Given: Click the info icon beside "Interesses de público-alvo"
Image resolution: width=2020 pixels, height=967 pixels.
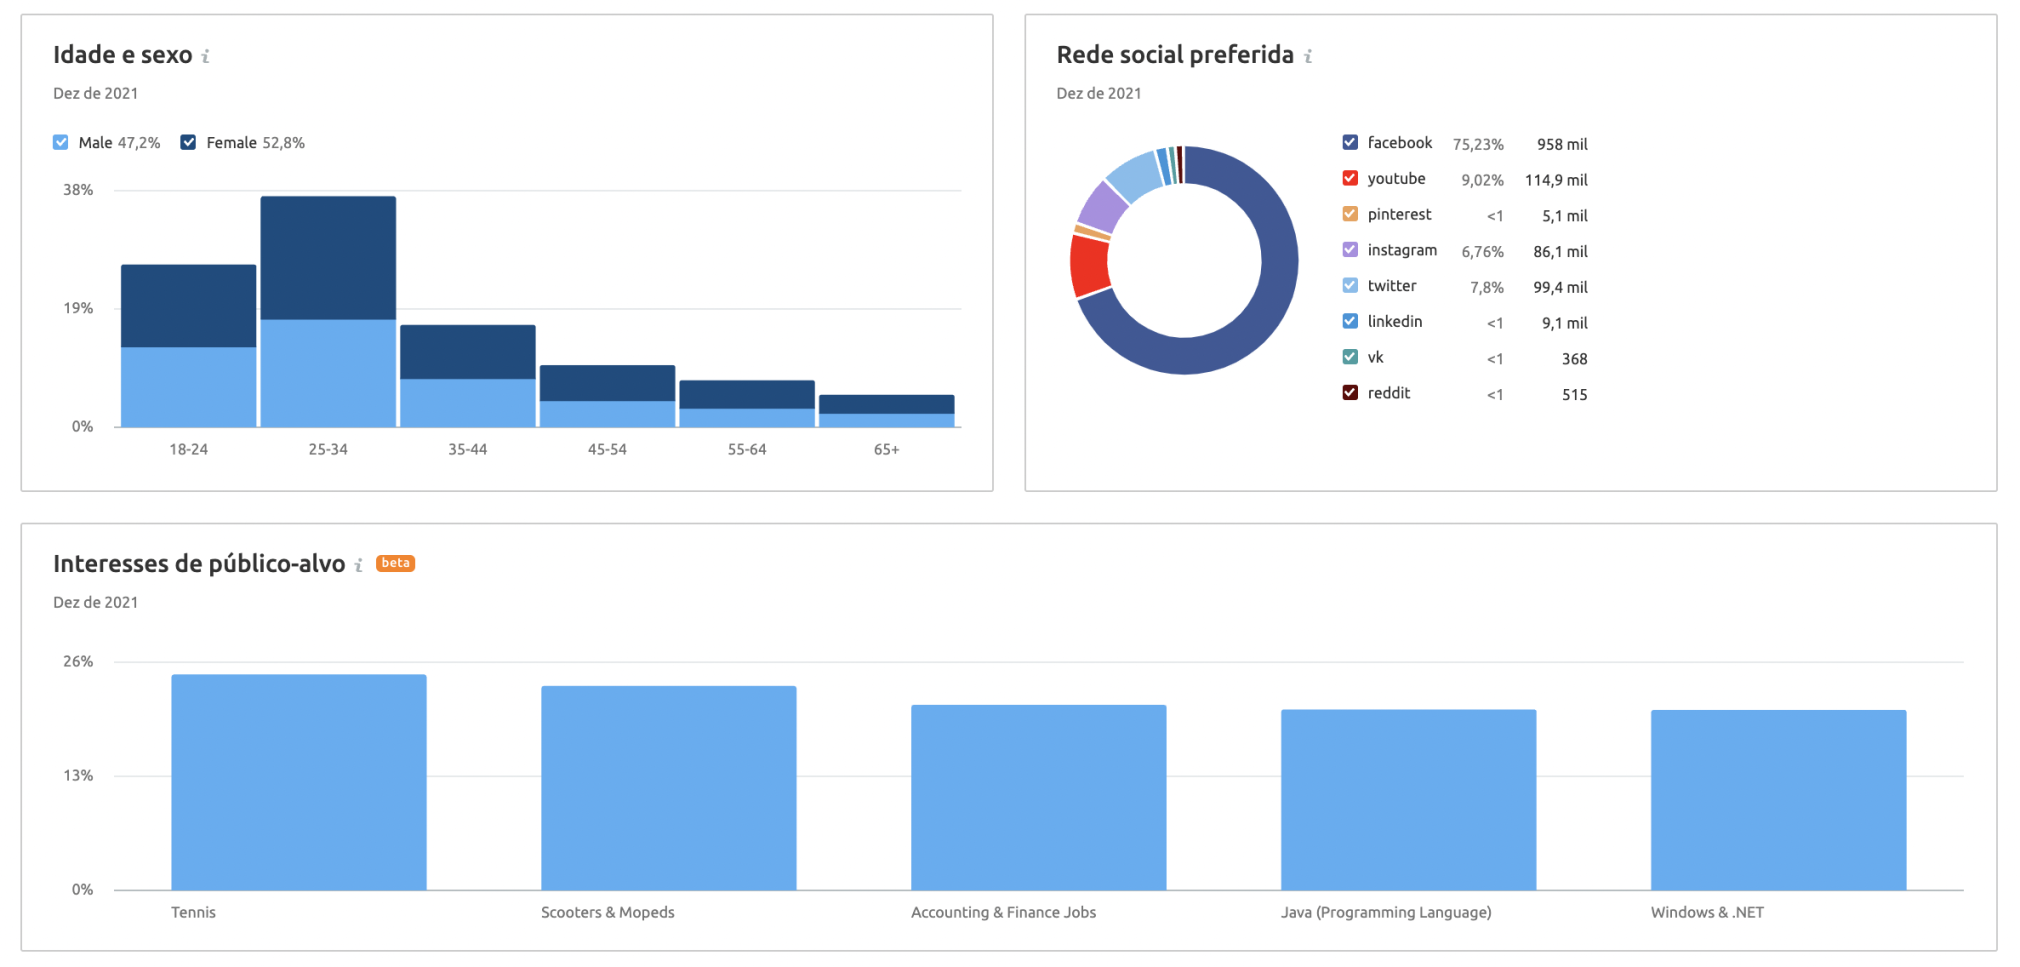Looking at the screenshot, I should point(358,565).
